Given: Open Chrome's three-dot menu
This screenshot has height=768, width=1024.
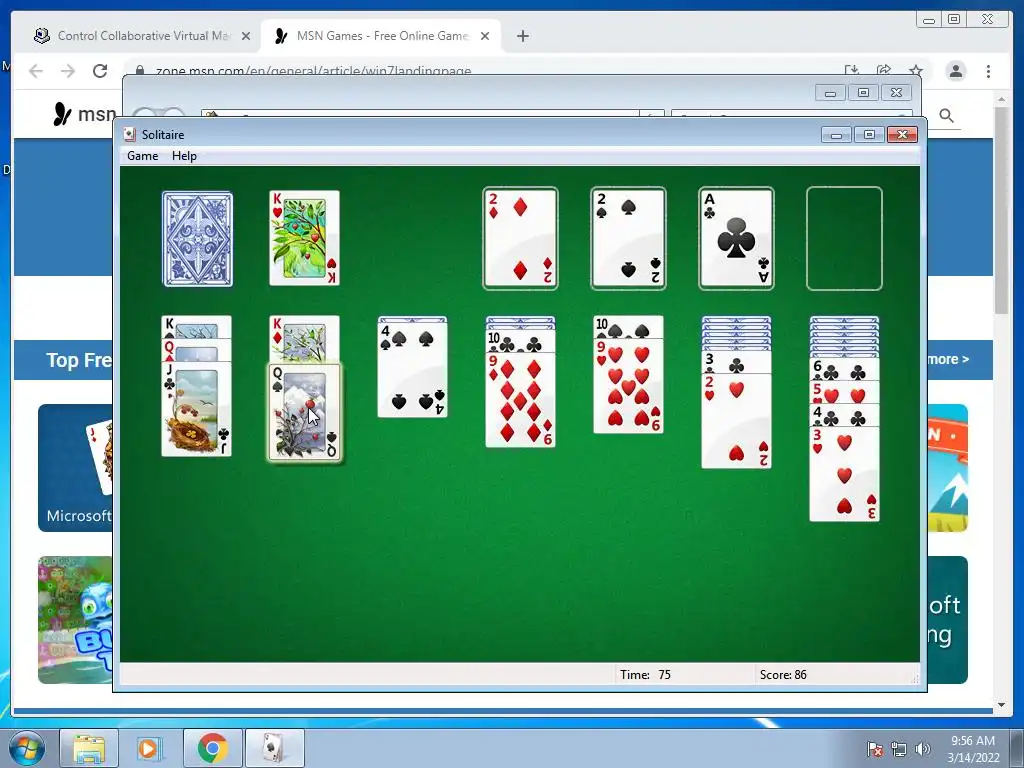Looking at the screenshot, I should point(988,71).
